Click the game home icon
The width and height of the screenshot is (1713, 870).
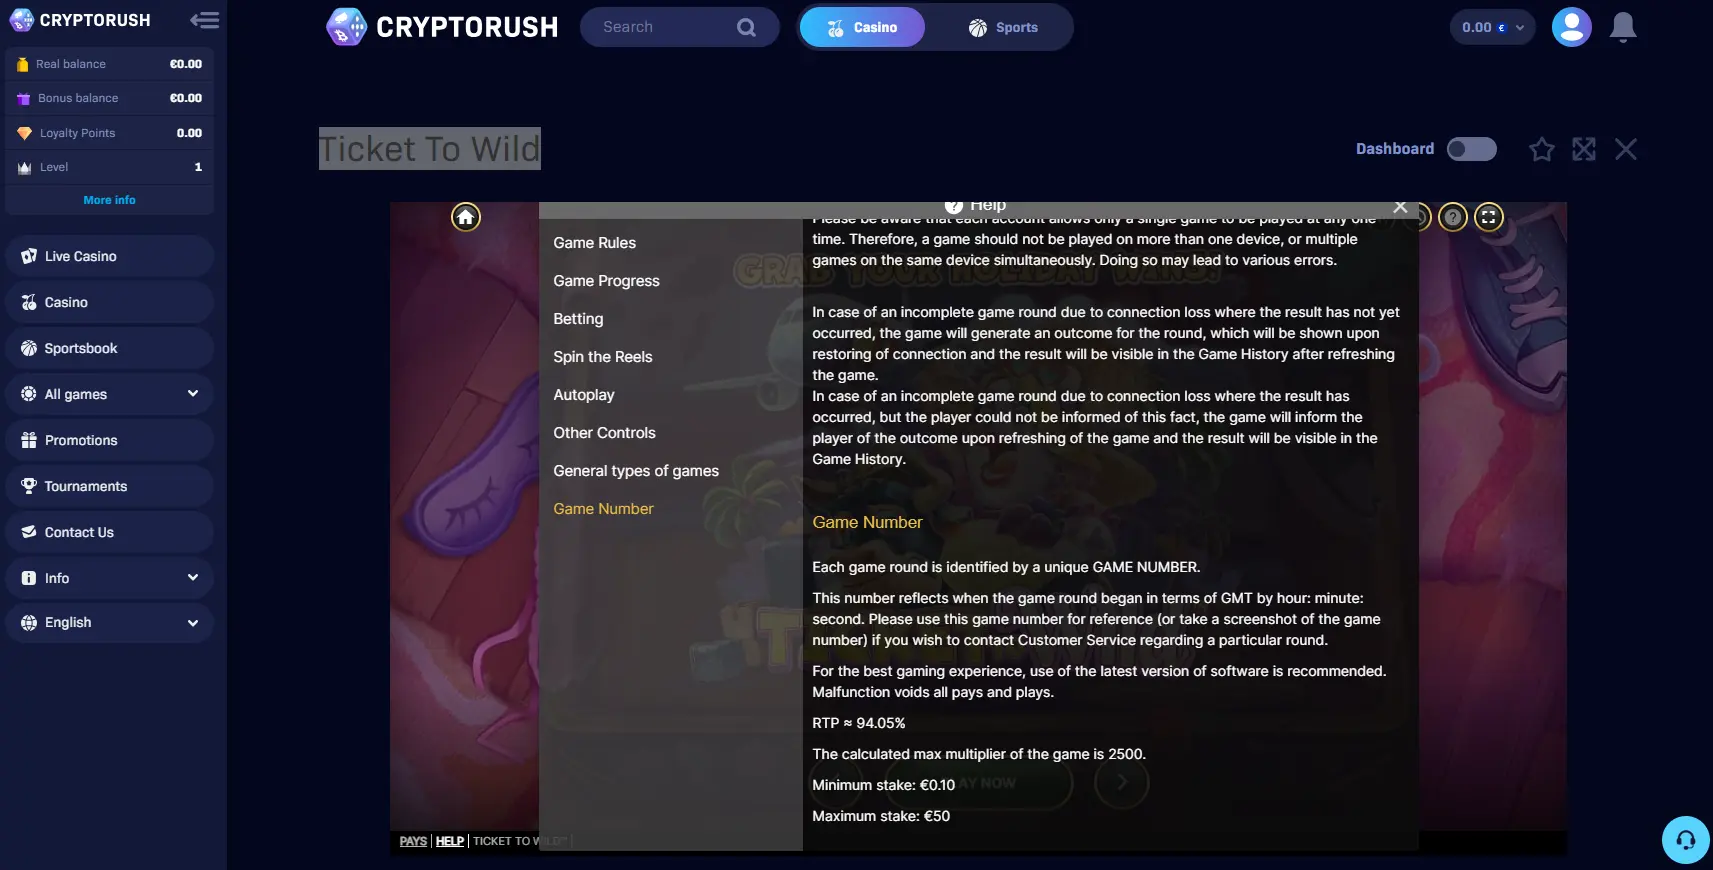pos(466,217)
